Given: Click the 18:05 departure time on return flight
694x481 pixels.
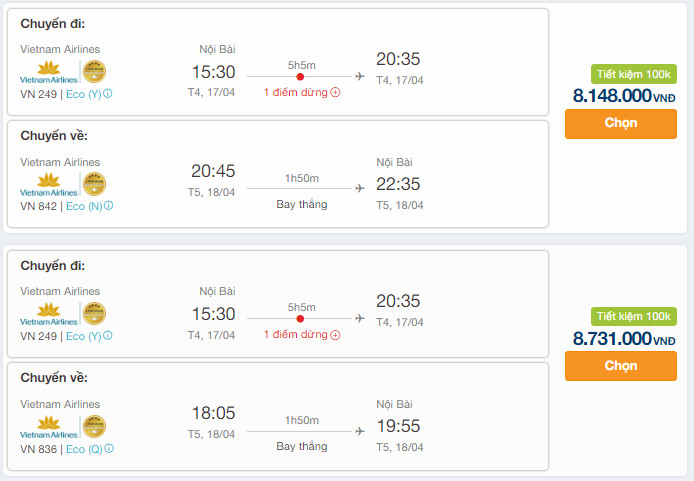Looking at the screenshot, I should 213,413.
